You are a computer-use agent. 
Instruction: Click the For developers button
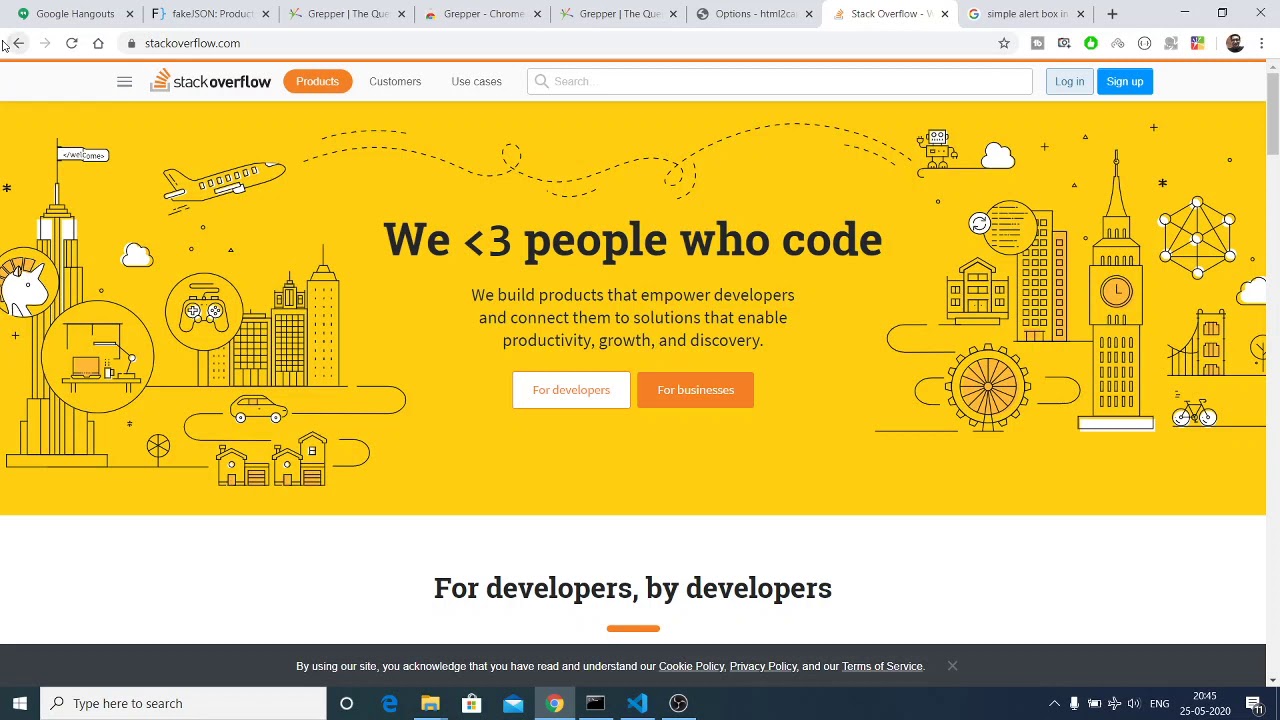(571, 390)
